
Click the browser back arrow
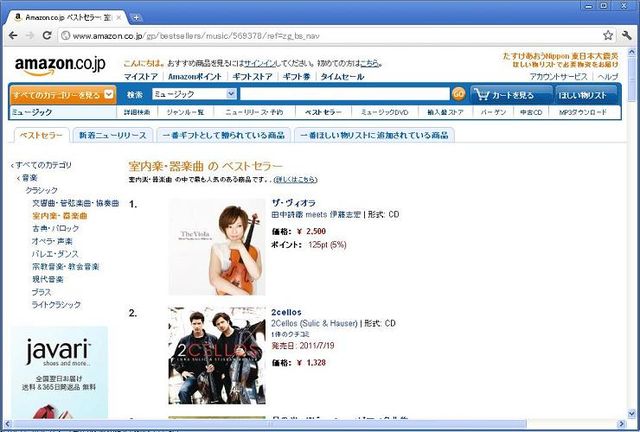[x=13, y=36]
